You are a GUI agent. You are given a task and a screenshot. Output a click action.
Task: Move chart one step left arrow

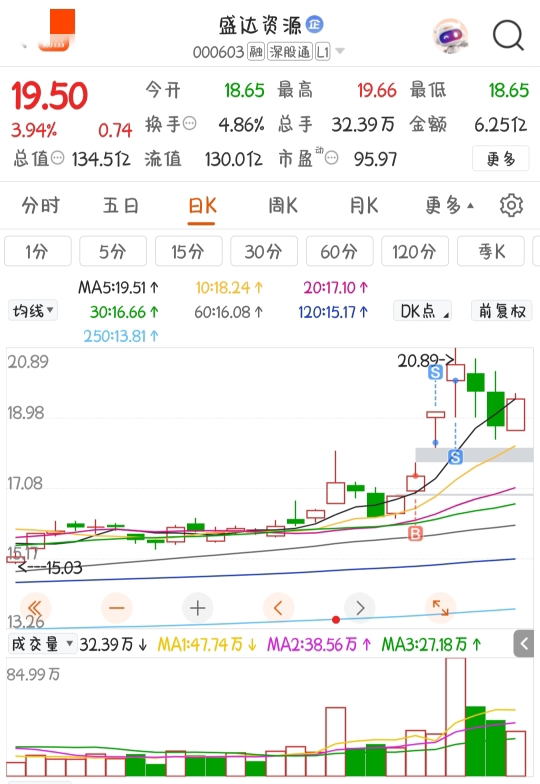(278, 608)
